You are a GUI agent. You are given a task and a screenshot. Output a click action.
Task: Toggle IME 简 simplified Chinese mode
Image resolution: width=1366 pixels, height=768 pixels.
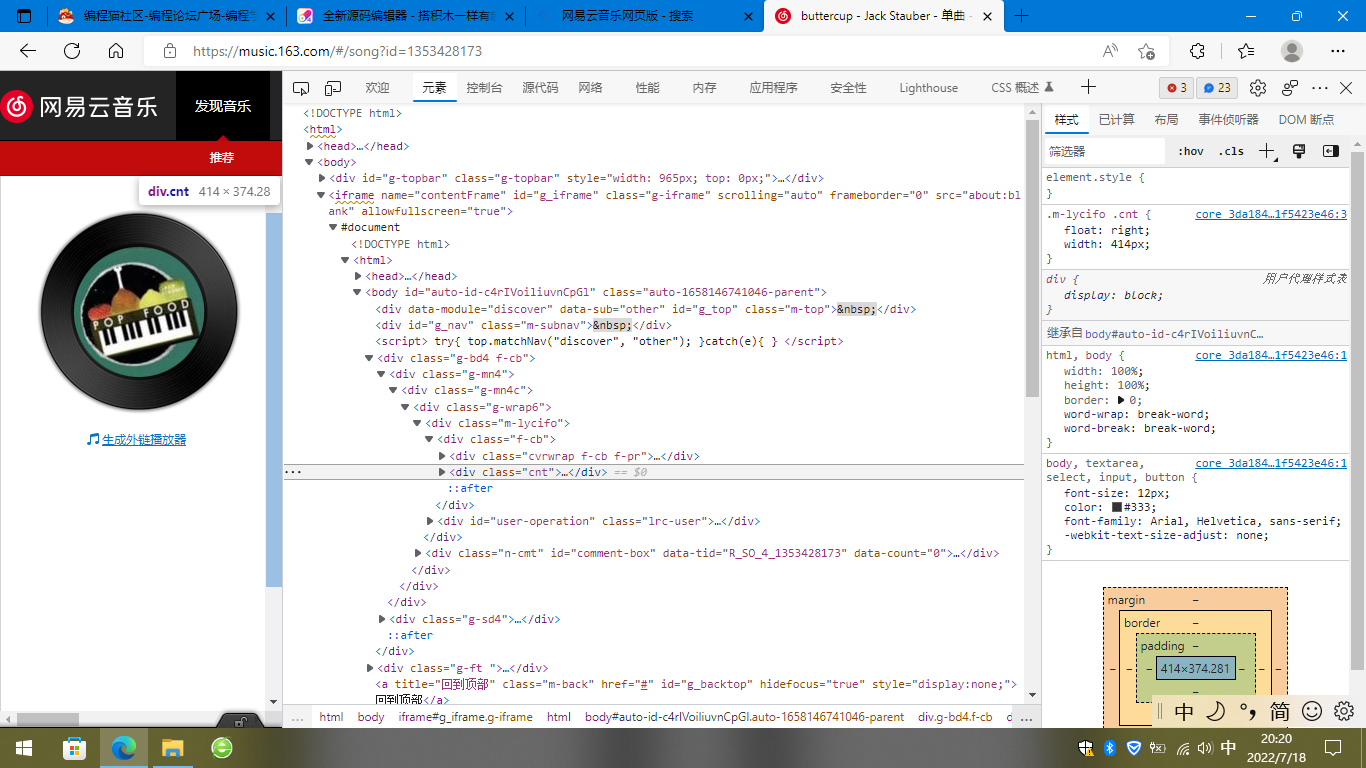[x=1279, y=711]
